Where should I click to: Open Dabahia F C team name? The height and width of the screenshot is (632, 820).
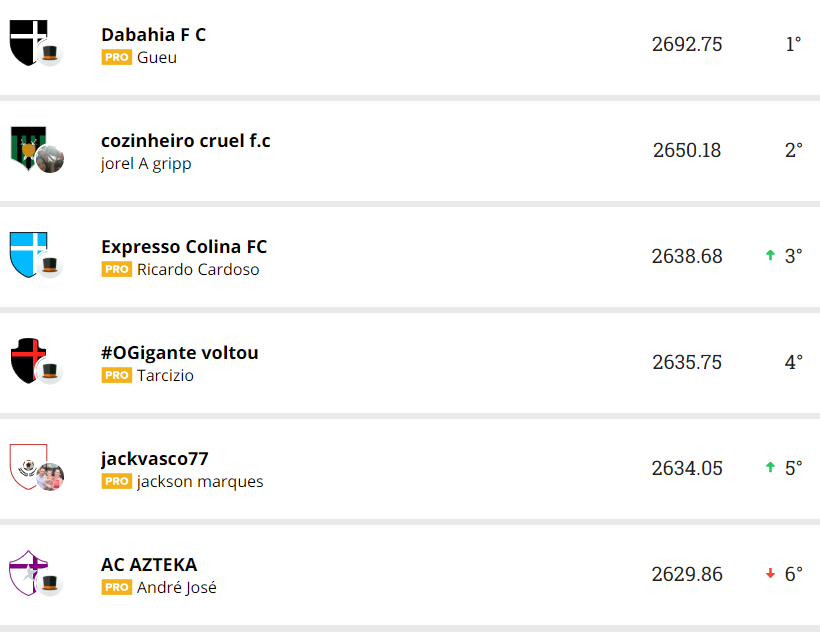(153, 35)
